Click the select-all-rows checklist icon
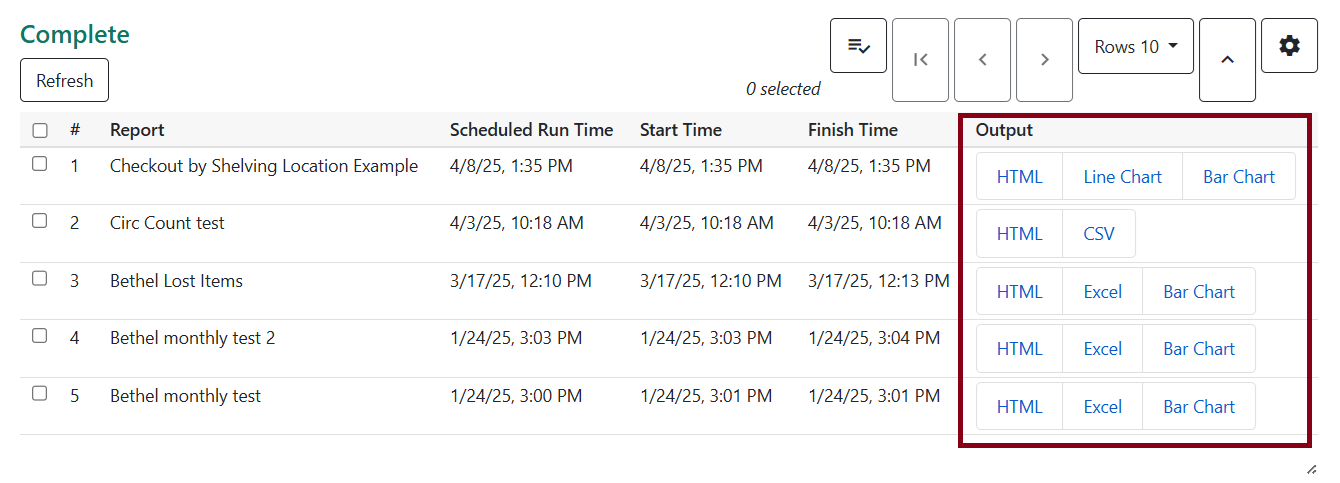The height and width of the screenshot is (483, 1340). (858, 45)
